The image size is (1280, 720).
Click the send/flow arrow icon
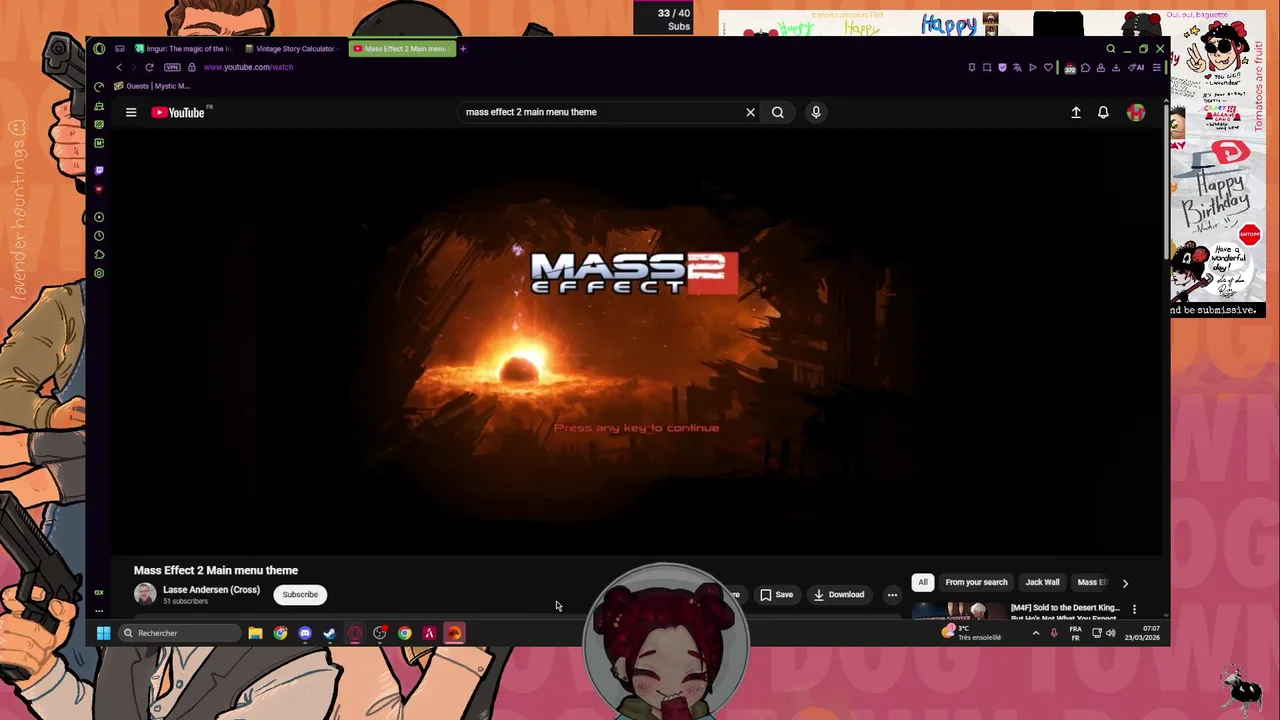1032,67
